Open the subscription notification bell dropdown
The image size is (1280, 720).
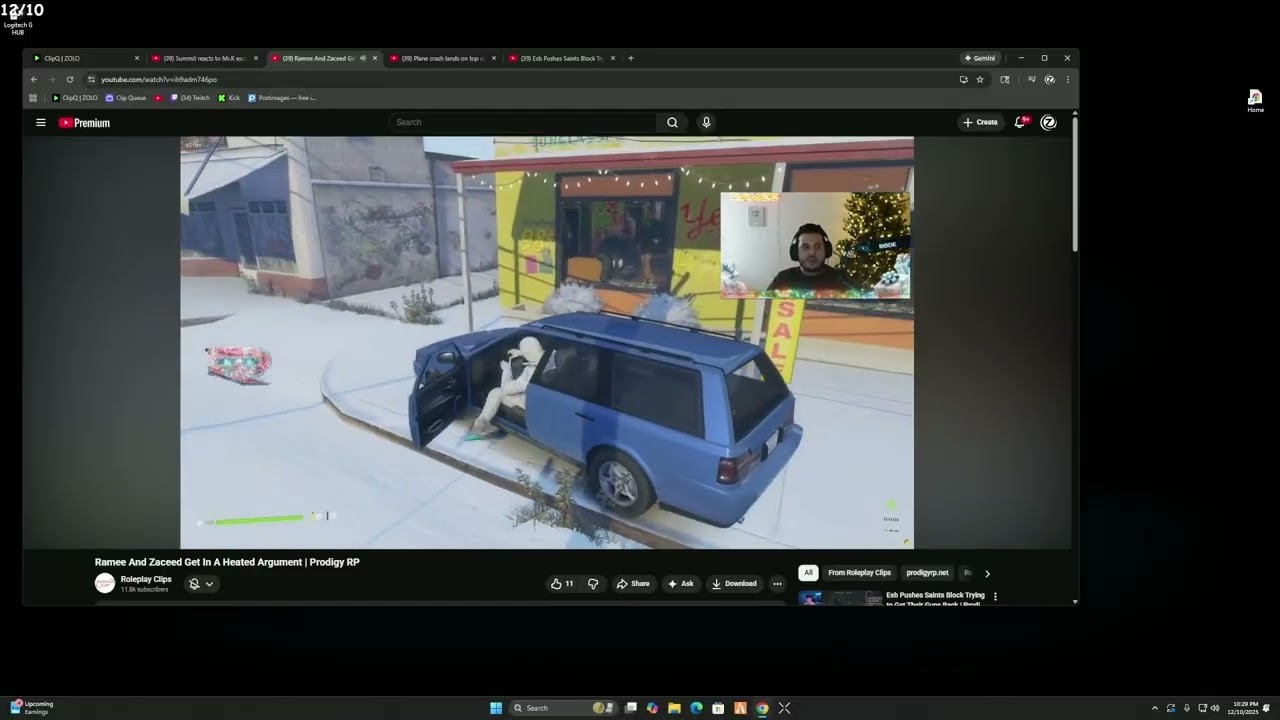point(201,584)
